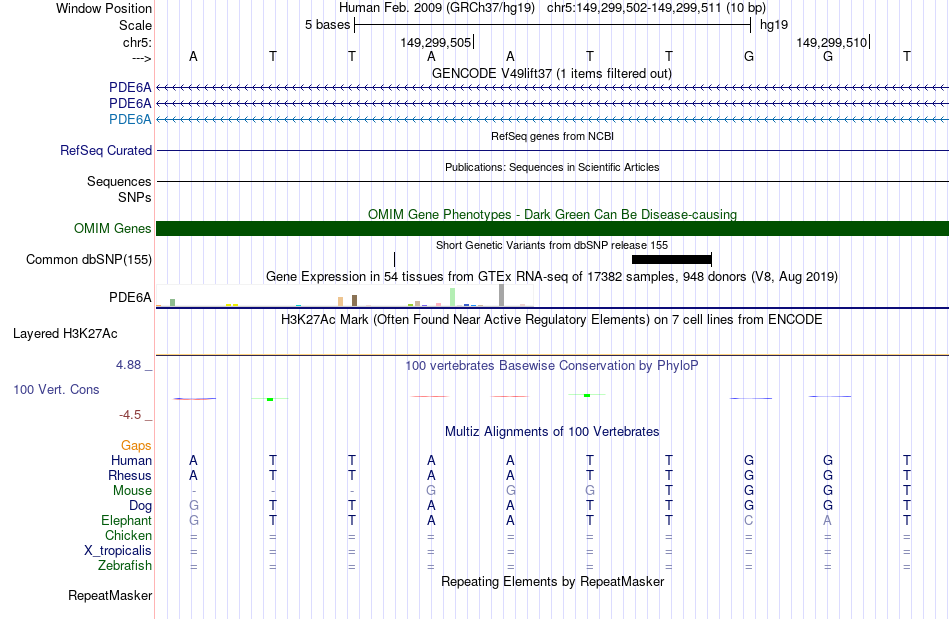Select the Elephant alignment row label

point(127,520)
